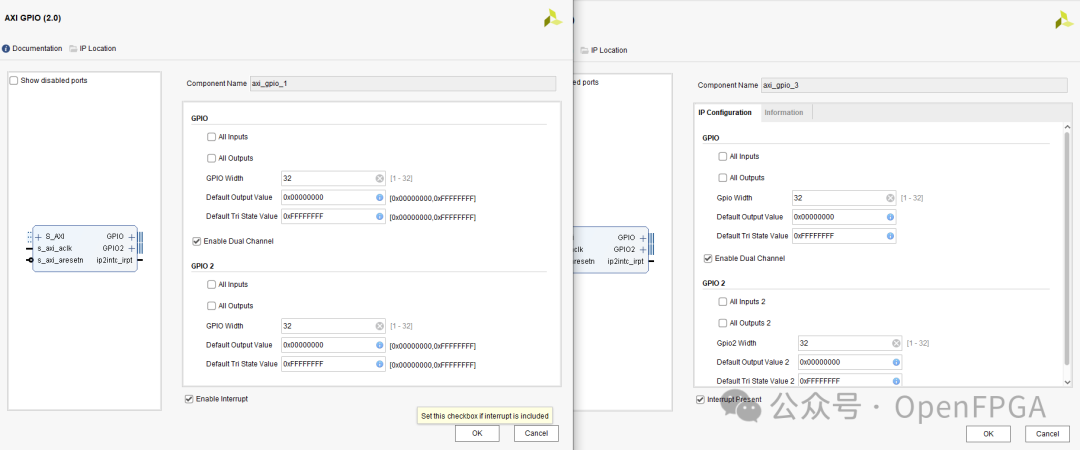This screenshot has height=450, width=1080.
Task: Click scroll up arrow in right configuration panel
Action: (1068, 127)
